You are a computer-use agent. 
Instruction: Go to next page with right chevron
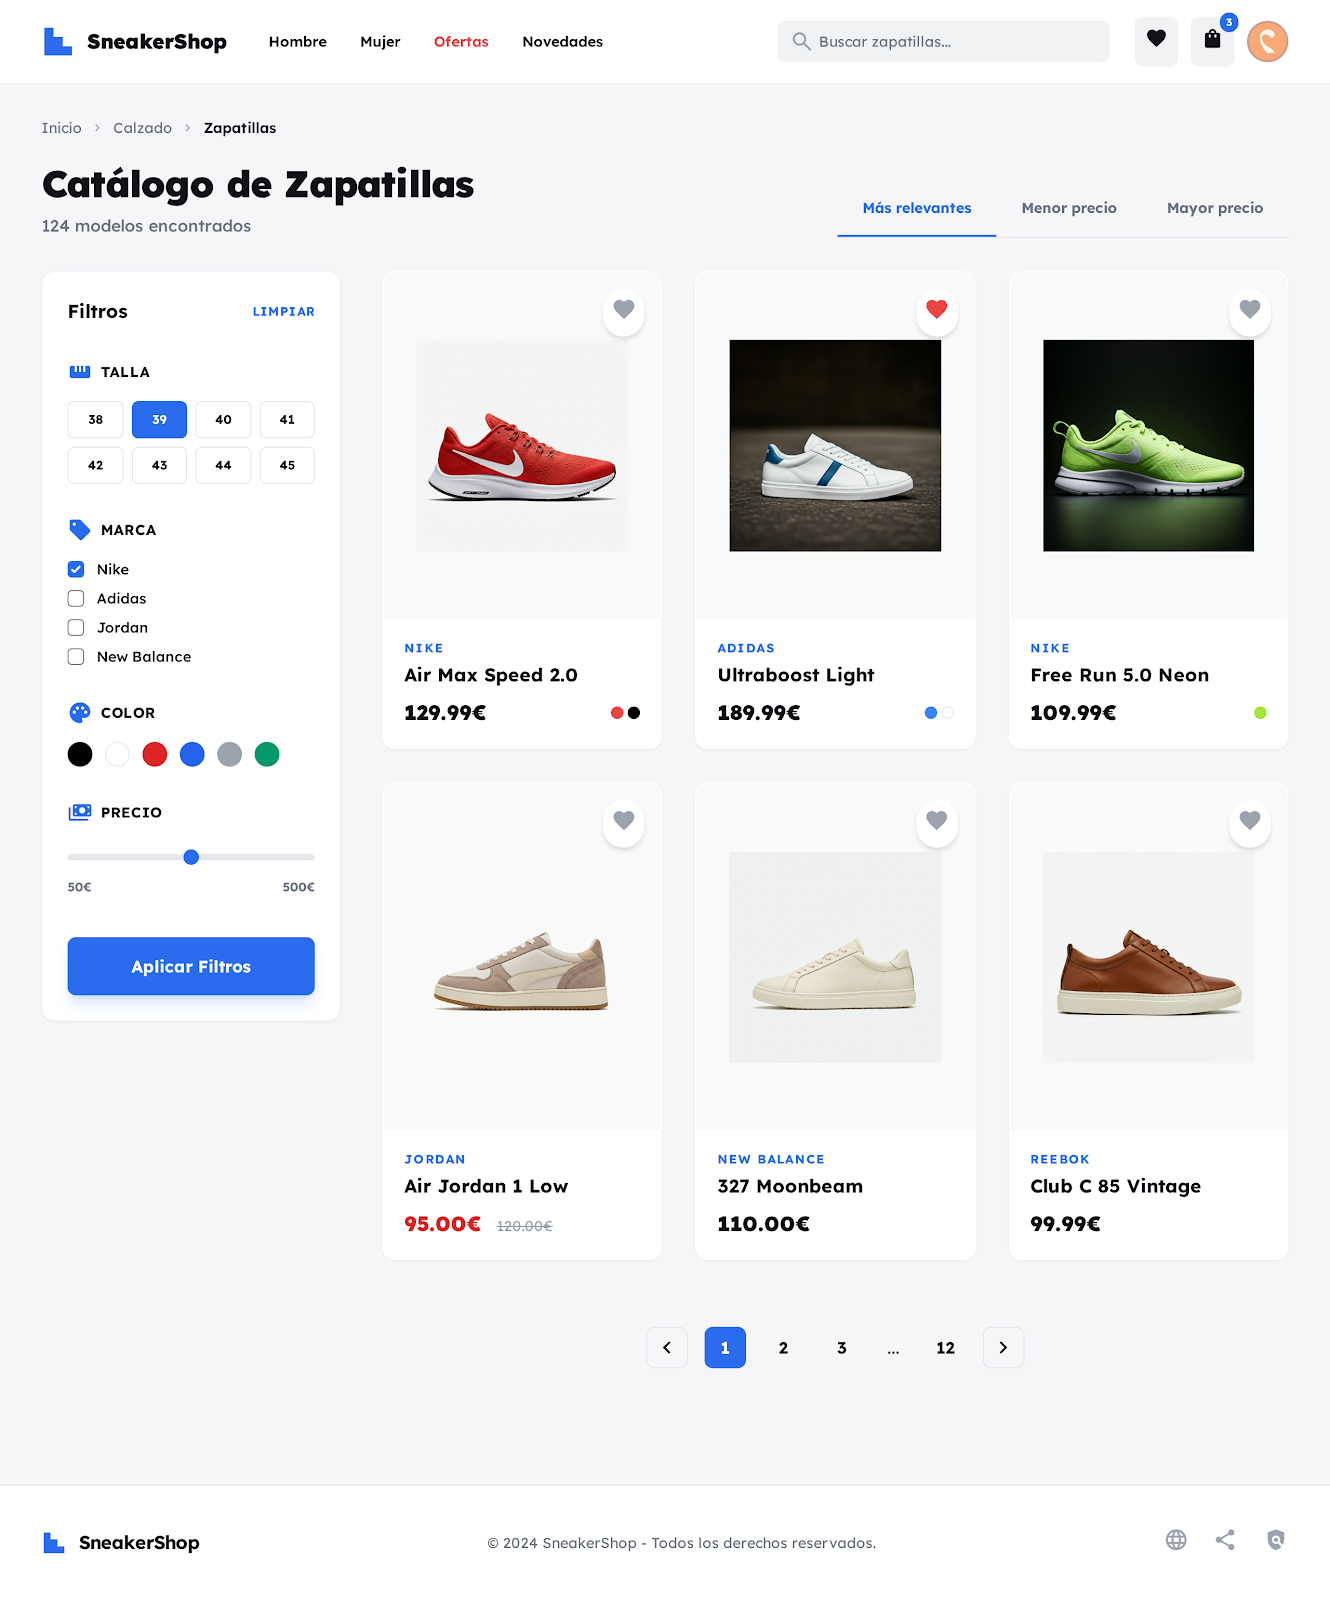pos(1003,1348)
